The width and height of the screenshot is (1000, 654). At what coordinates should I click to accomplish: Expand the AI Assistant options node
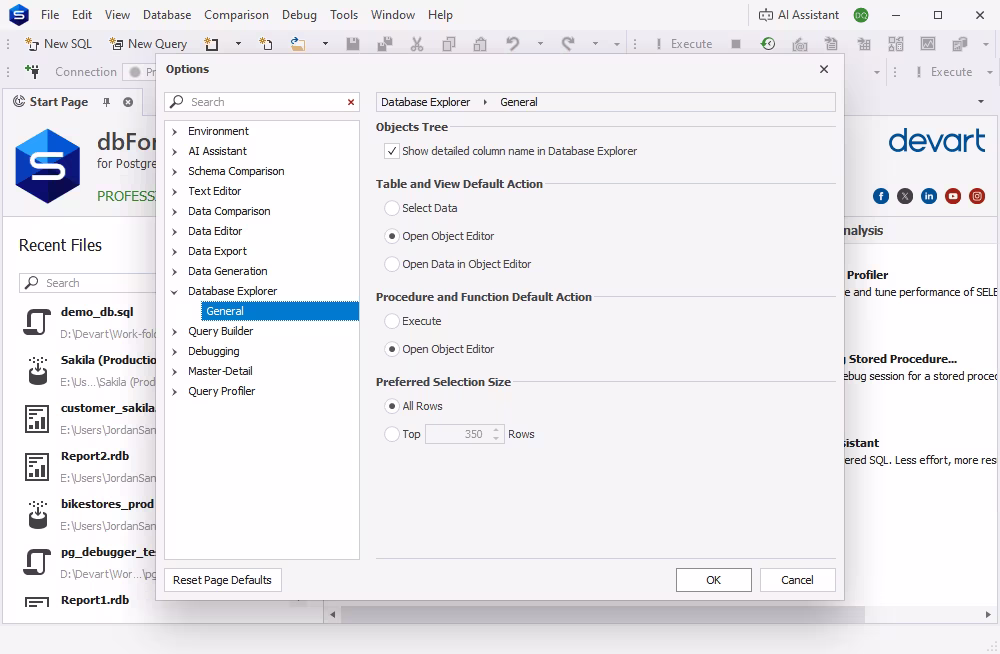(175, 151)
